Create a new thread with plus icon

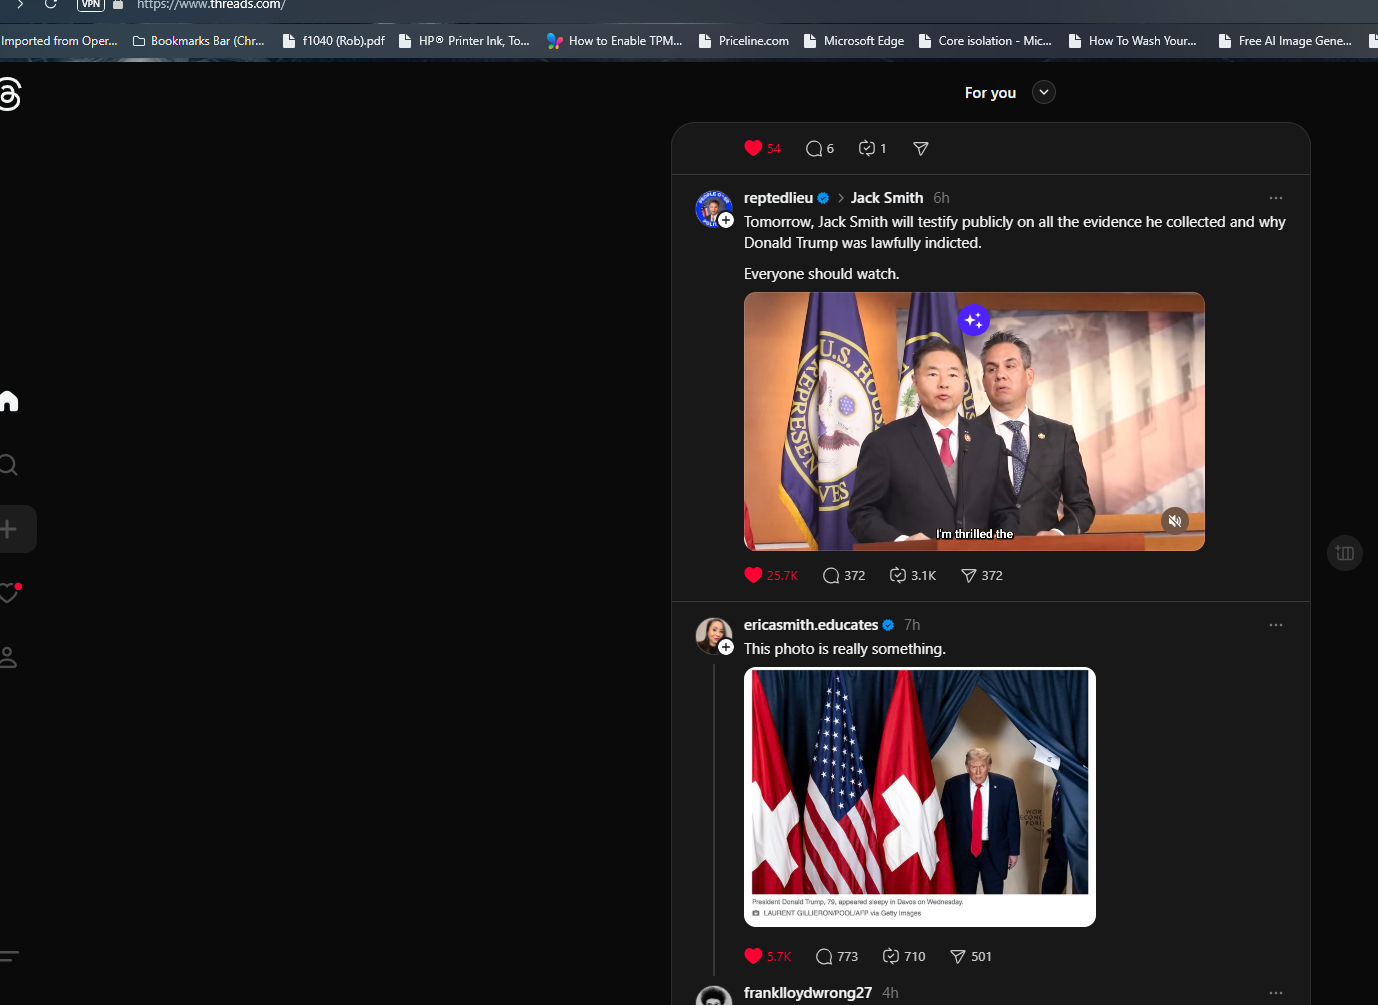click(9, 529)
